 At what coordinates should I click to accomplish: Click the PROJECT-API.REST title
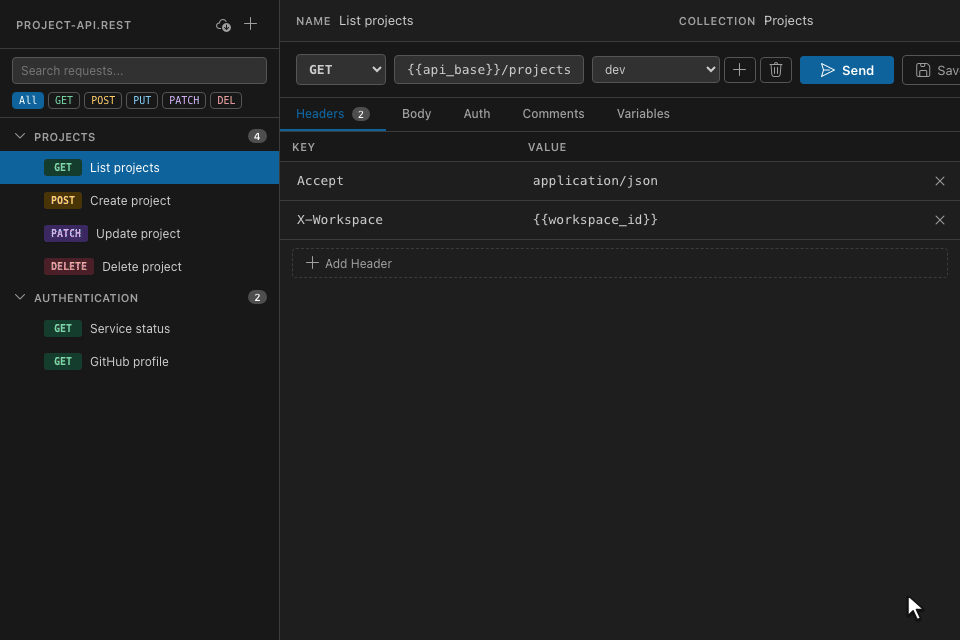coord(73,25)
